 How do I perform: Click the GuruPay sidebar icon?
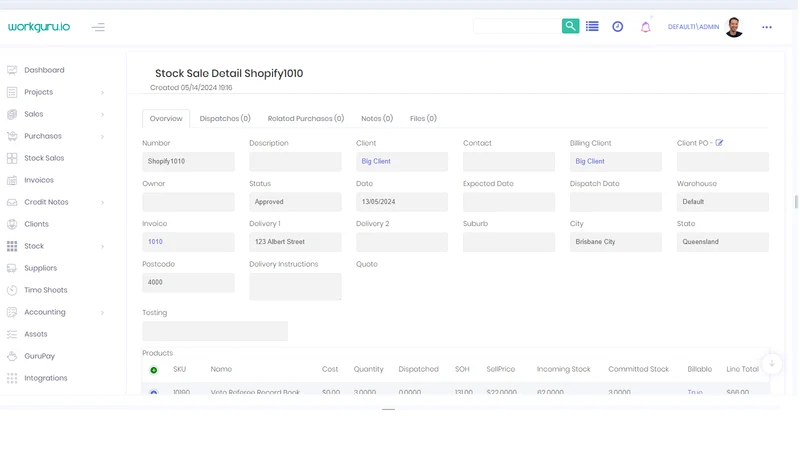pyautogui.click(x=12, y=356)
